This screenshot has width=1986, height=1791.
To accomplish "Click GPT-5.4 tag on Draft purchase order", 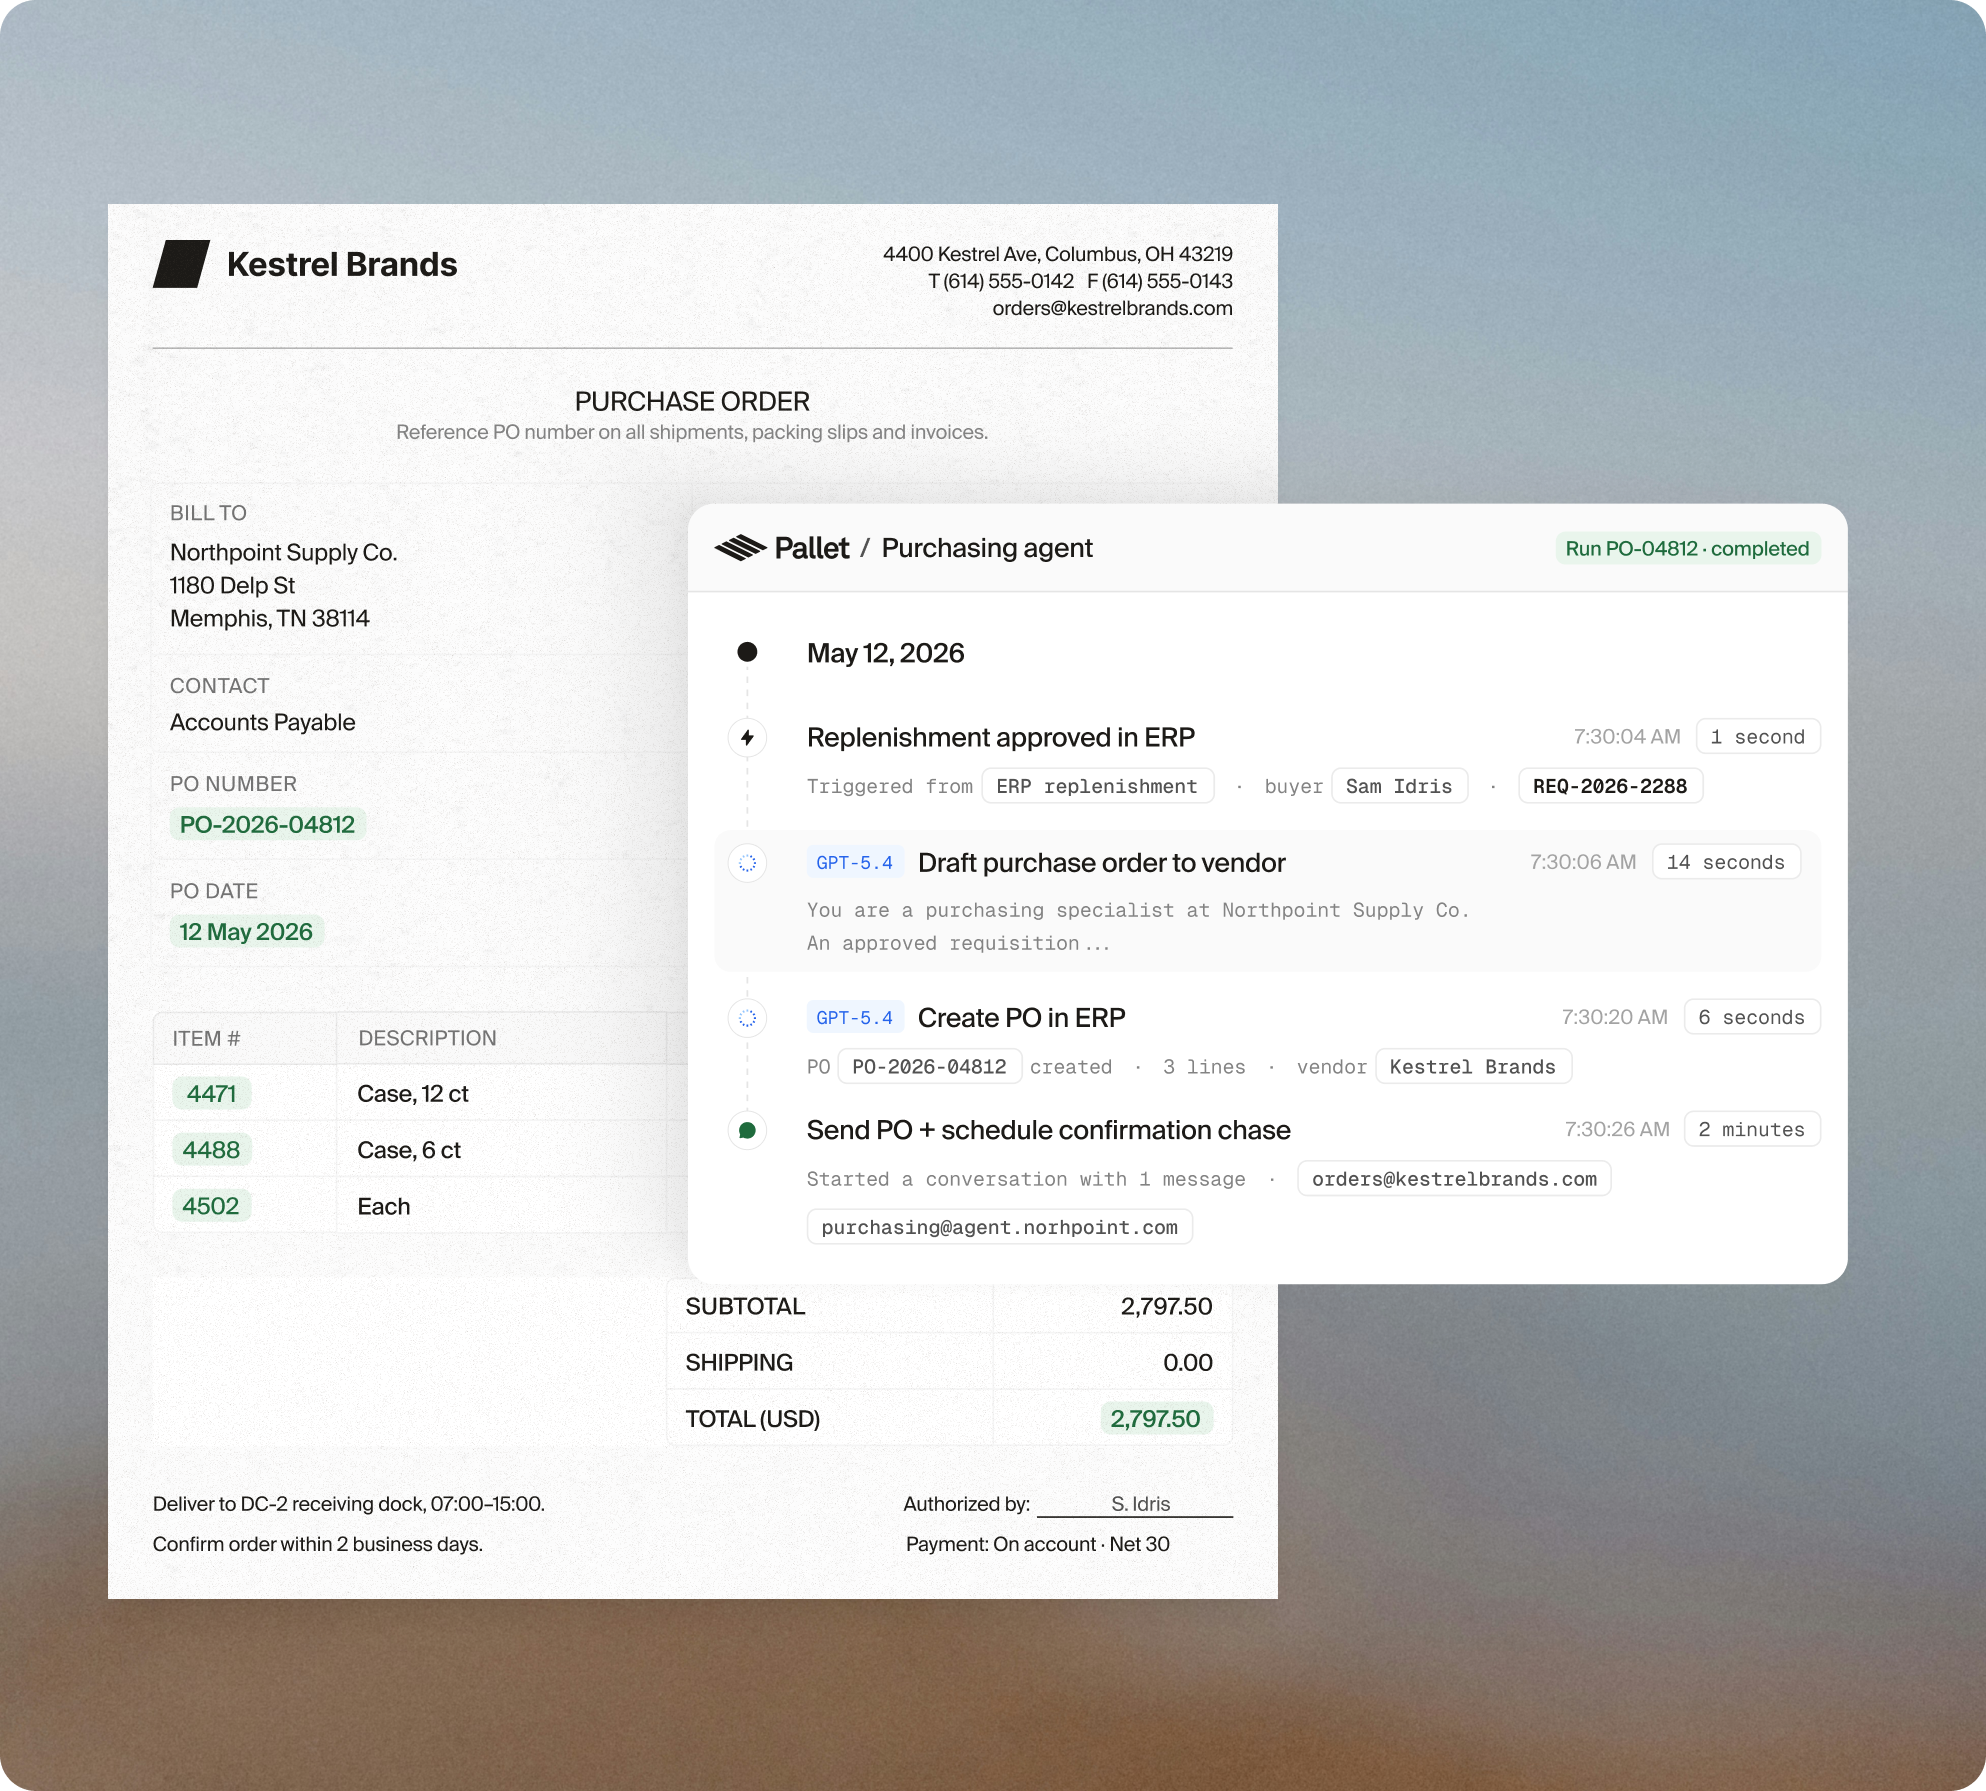I will point(855,862).
